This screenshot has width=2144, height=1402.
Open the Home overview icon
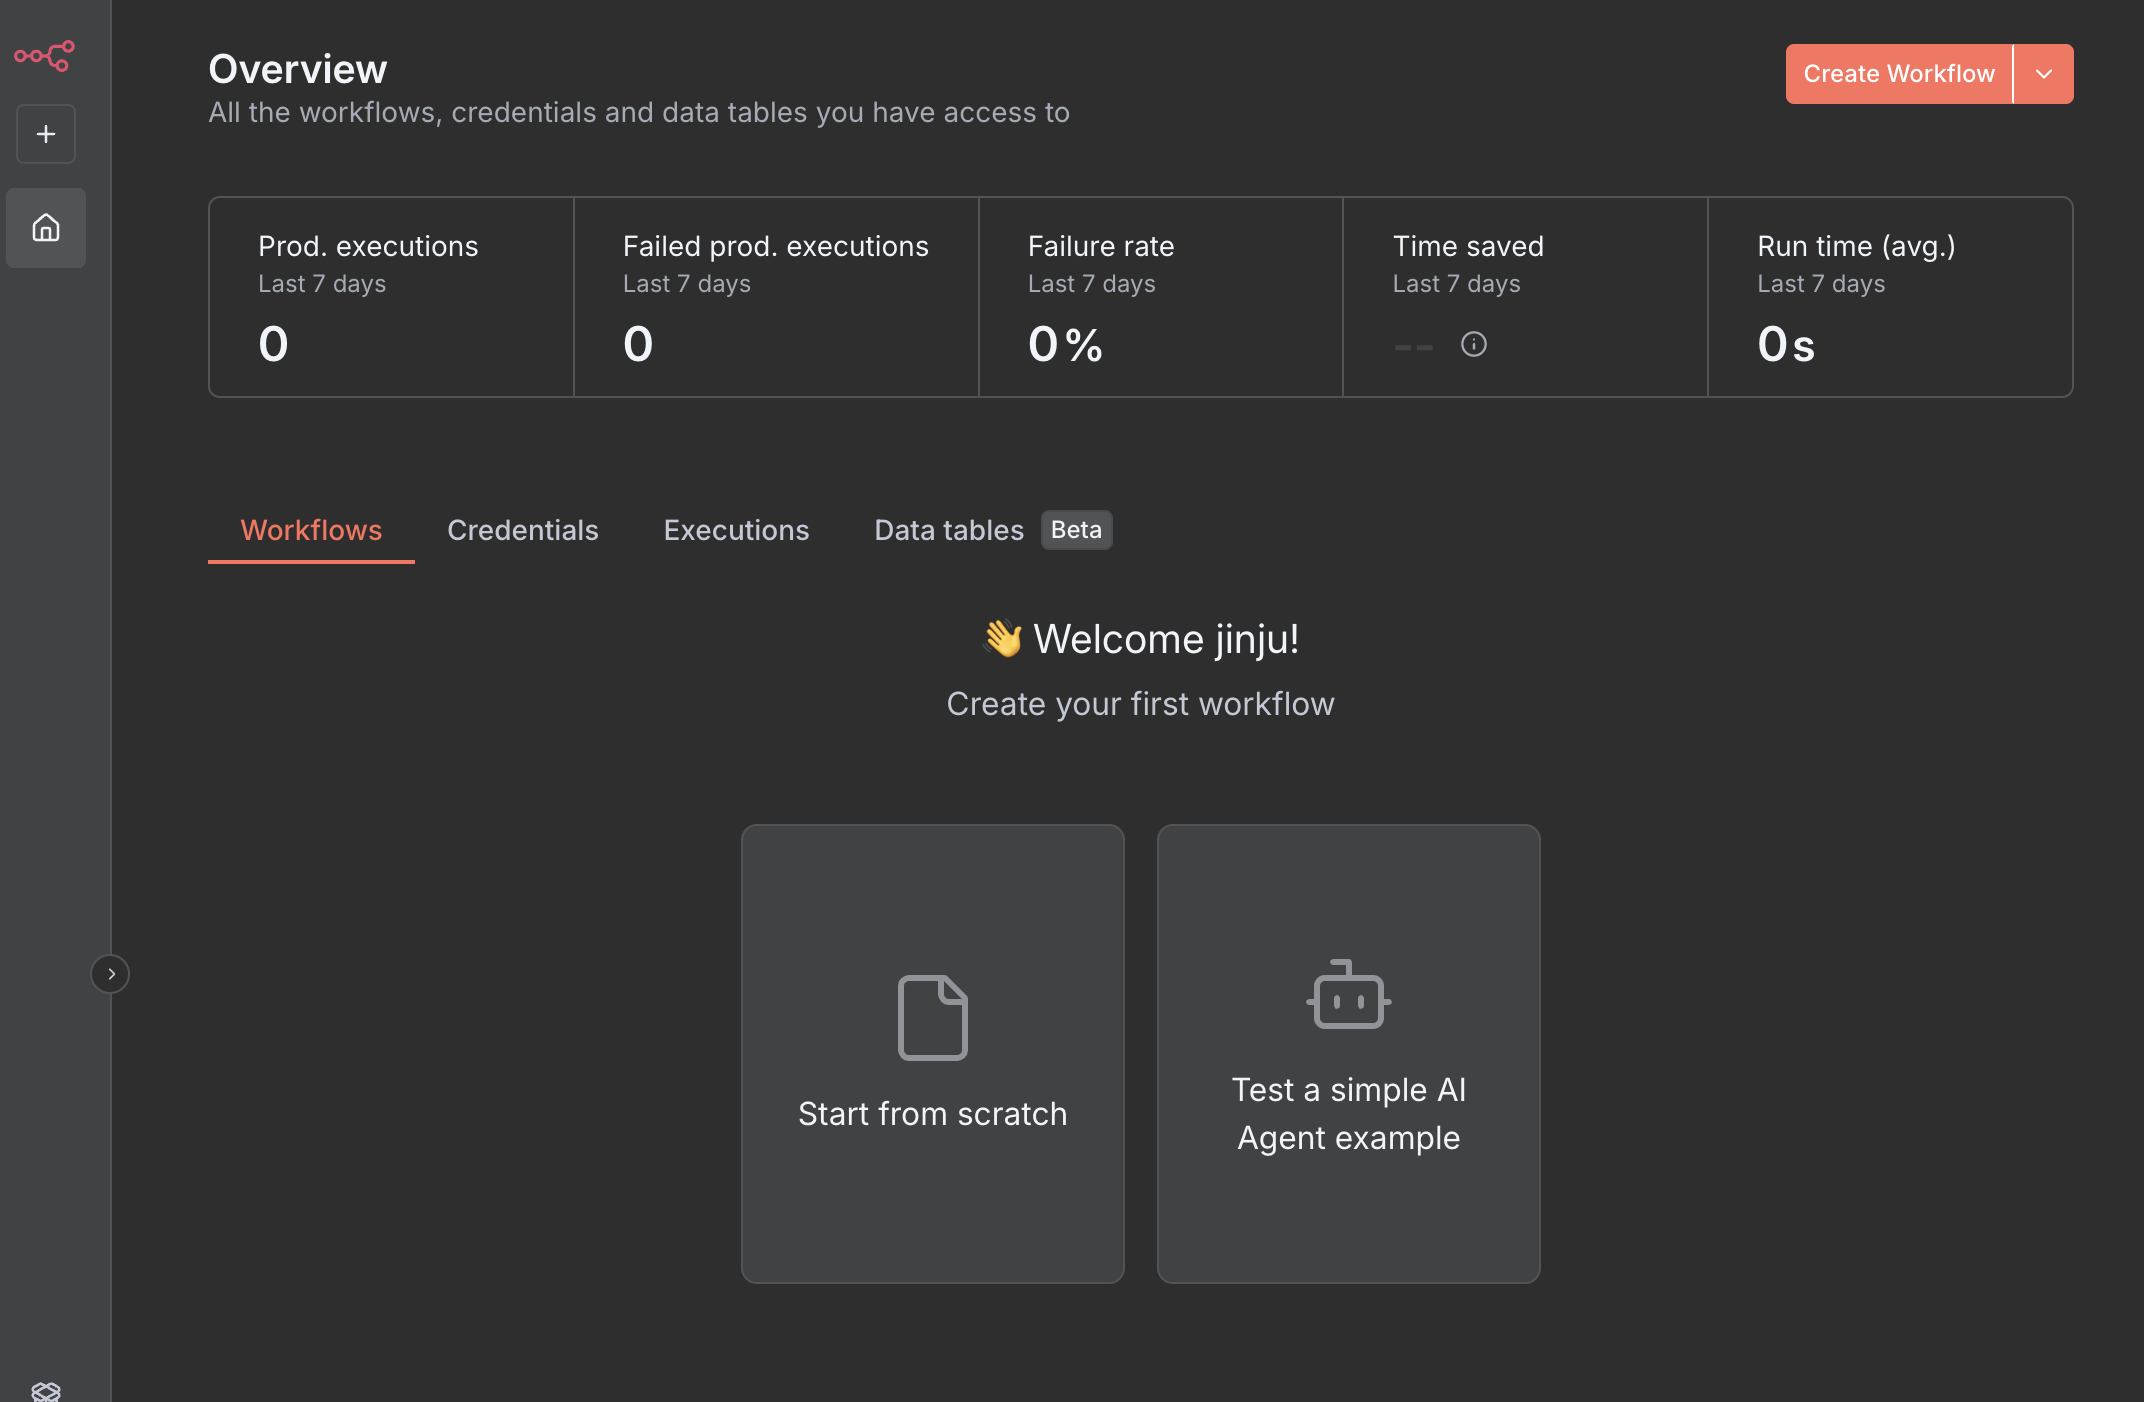[46, 228]
